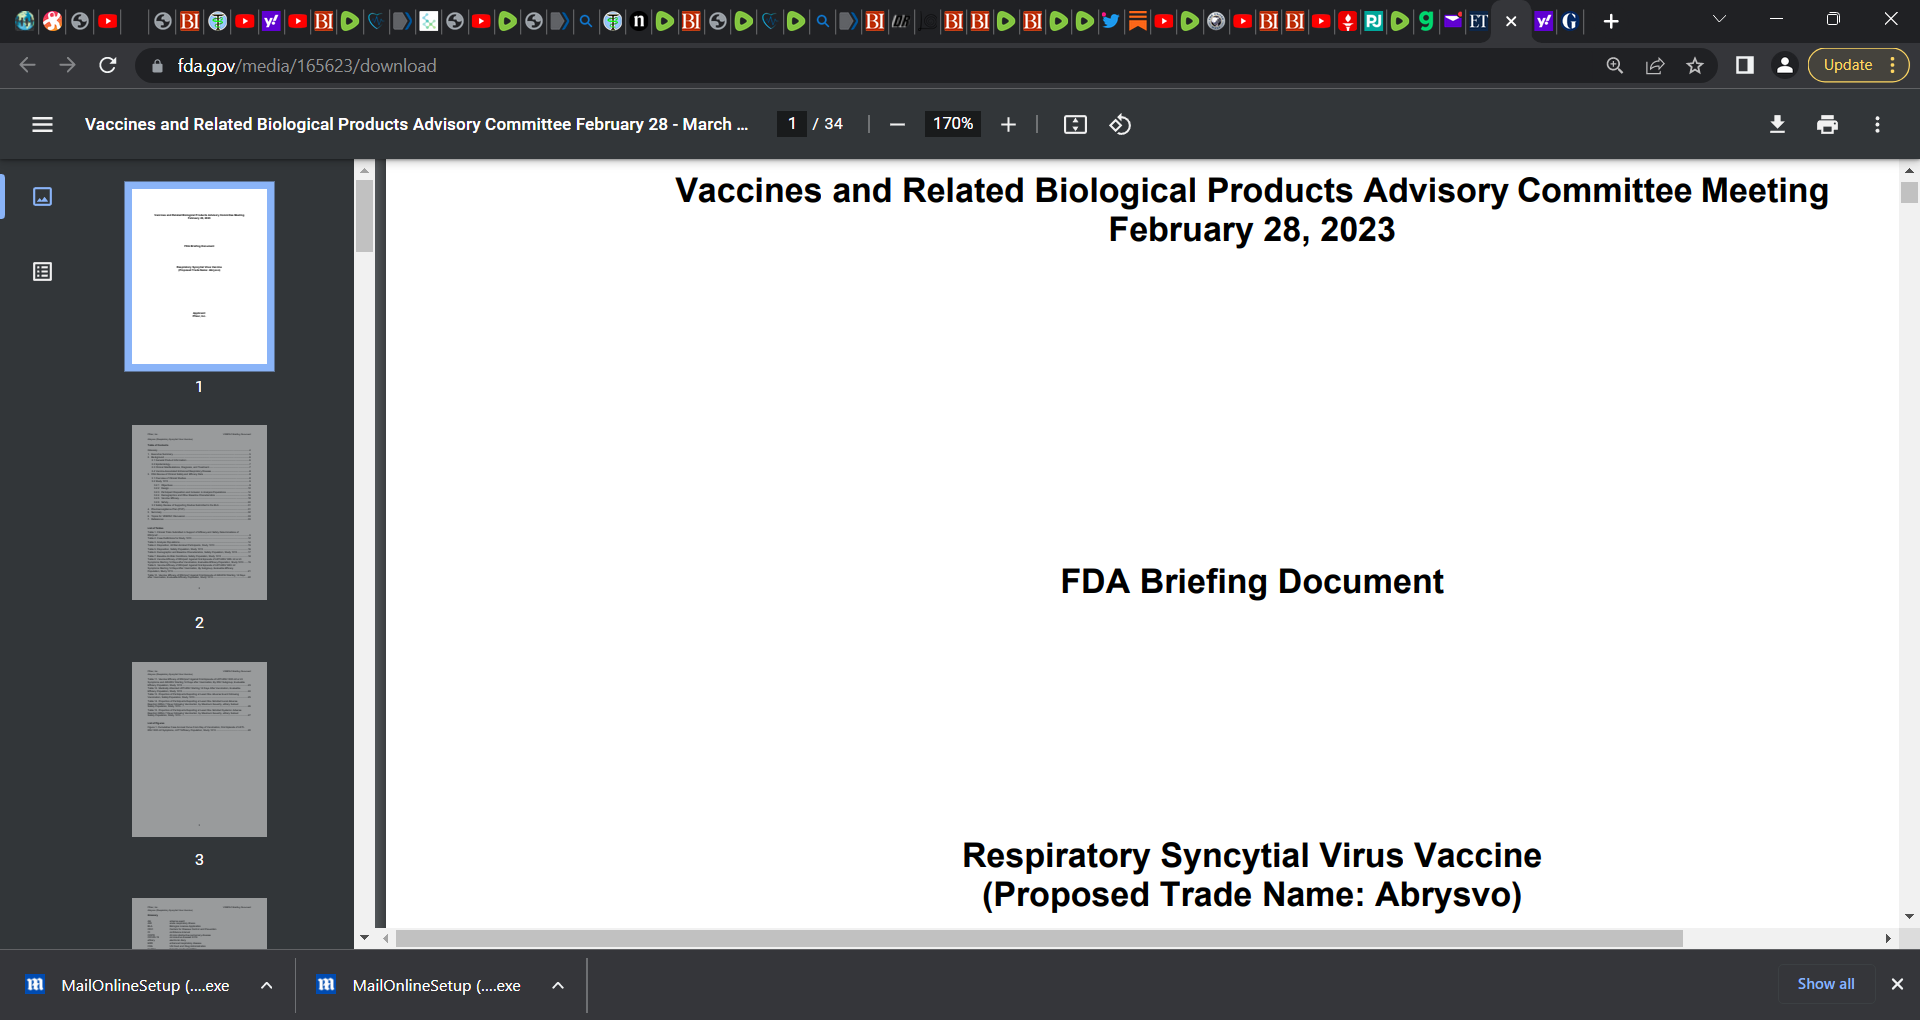Switch to the document outline view

coord(42,271)
